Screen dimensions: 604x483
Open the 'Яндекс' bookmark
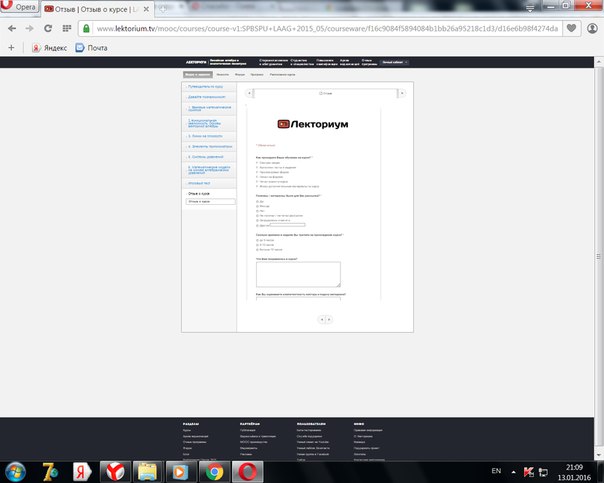(x=50, y=48)
